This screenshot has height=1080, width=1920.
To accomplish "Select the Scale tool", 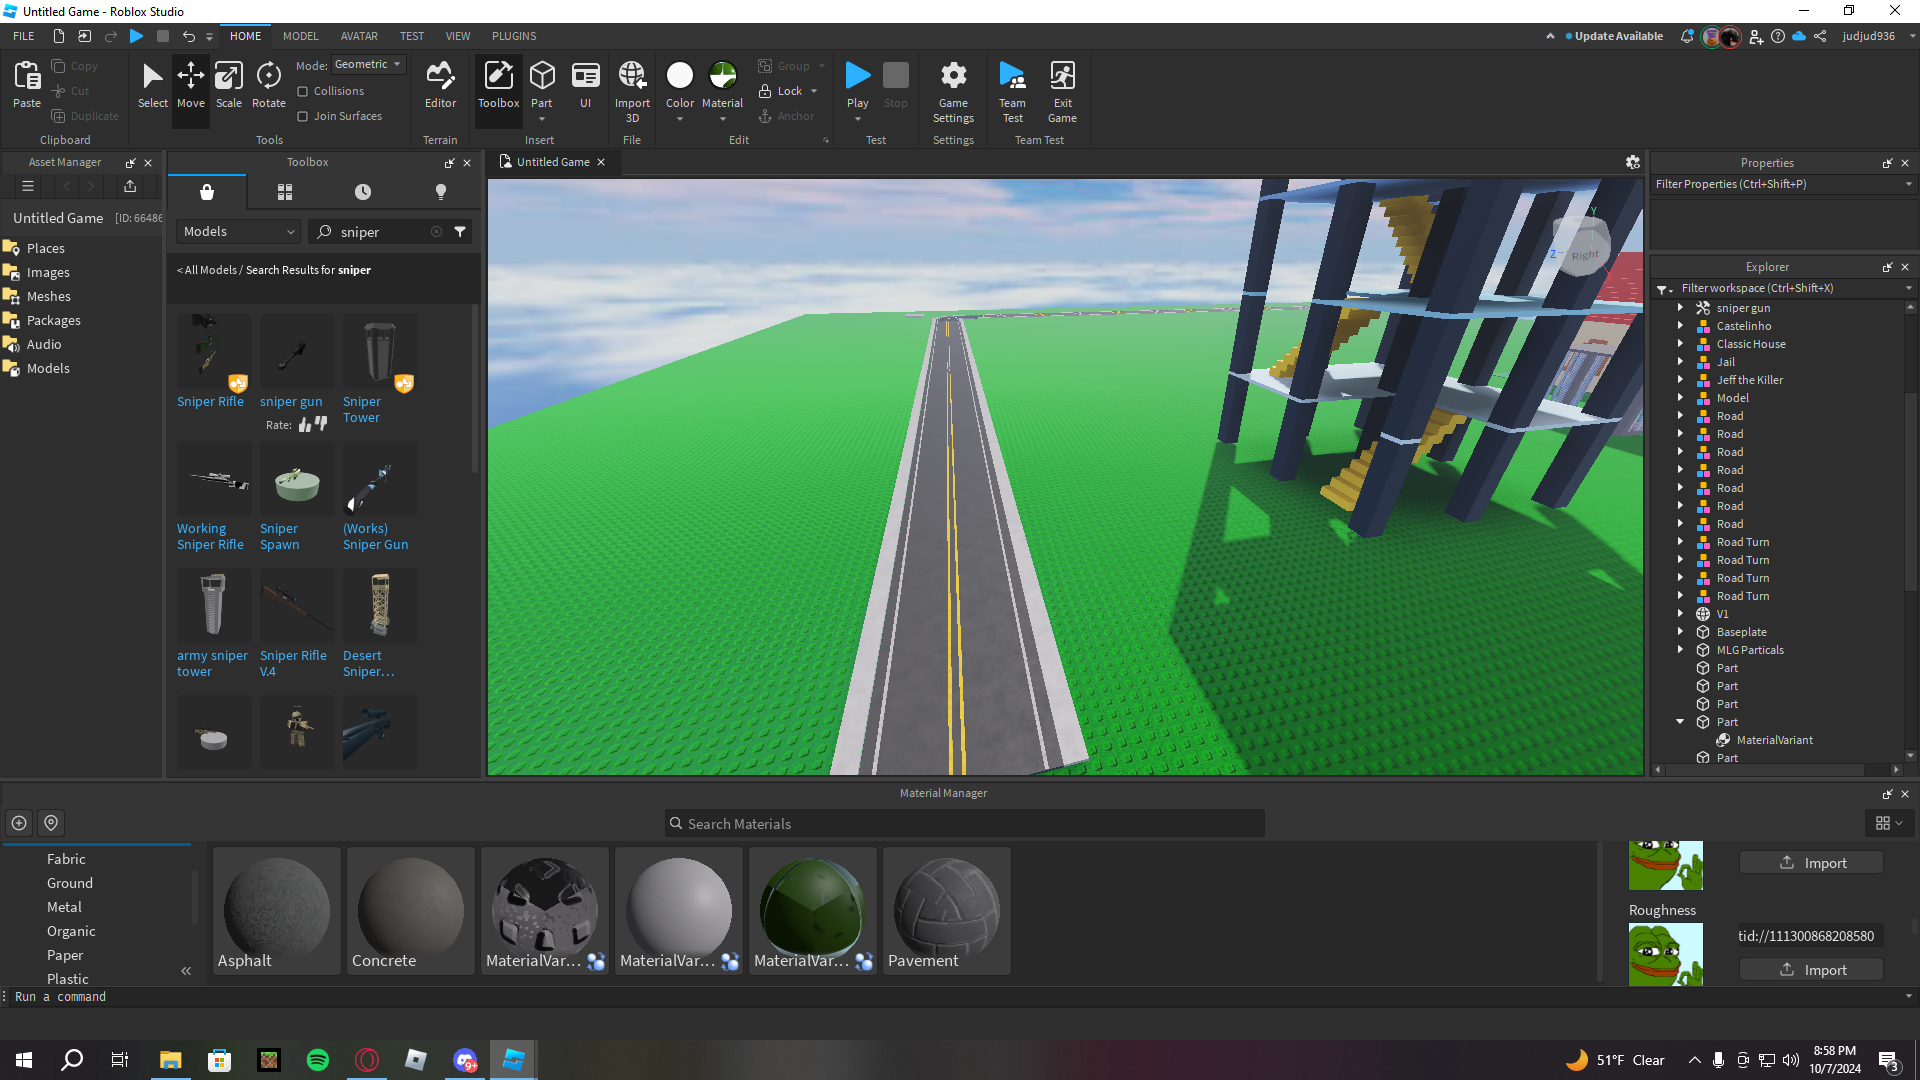I will [x=228, y=85].
